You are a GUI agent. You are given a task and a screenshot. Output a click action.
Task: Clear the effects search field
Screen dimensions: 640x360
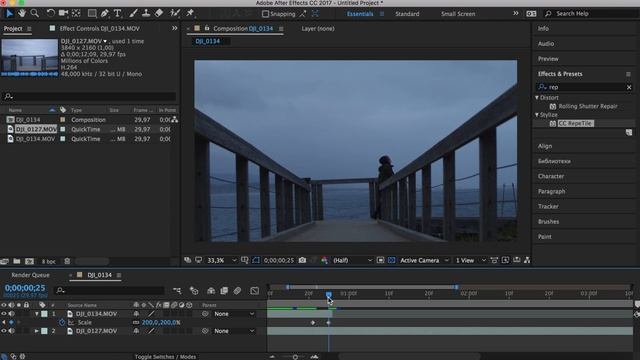629,87
